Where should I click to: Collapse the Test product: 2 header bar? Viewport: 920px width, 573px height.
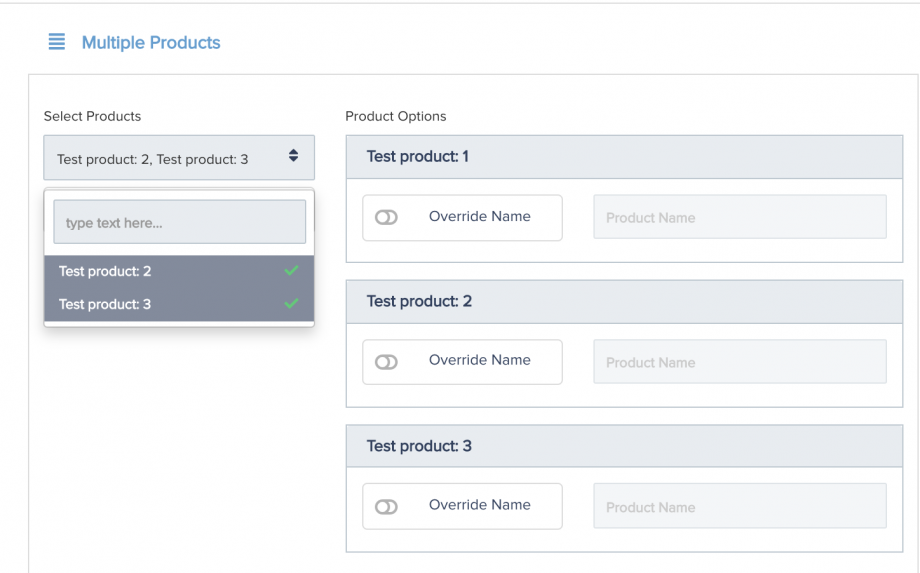coord(624,301)
